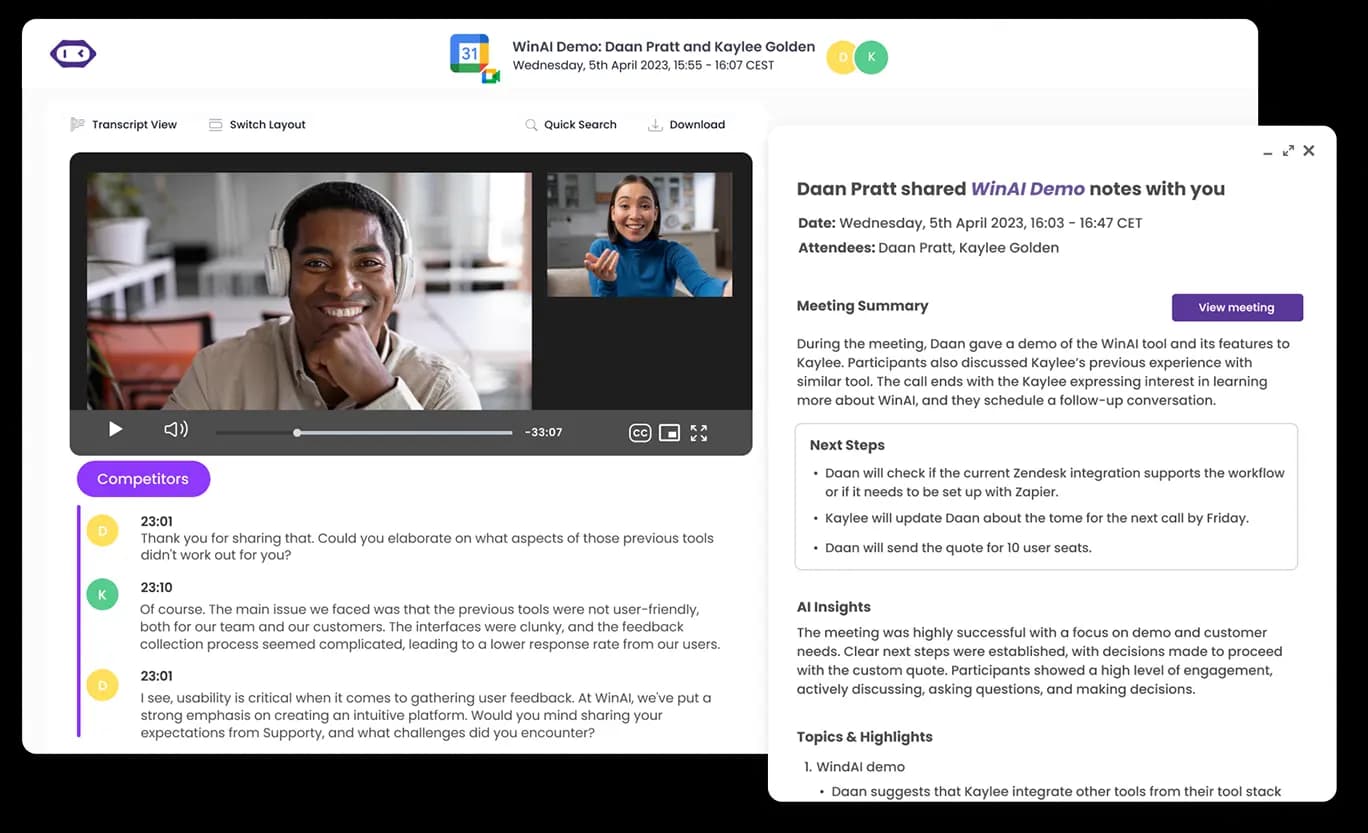1368x833 pixels.
Task: Minimize the notes panel
Action: 1268,152
